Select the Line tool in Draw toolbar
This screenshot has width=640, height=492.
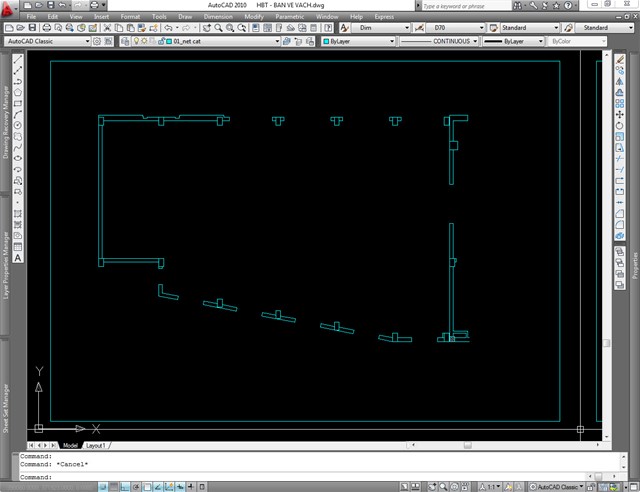pos(18,60)
